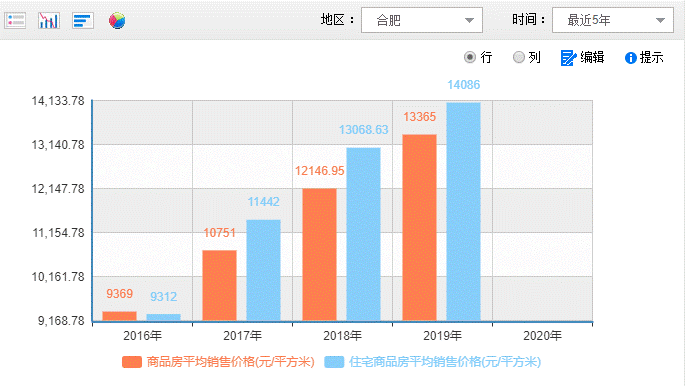Click the y-axis value 14,133.78
The image size is (687, 386).
click(x=58, y=101)
